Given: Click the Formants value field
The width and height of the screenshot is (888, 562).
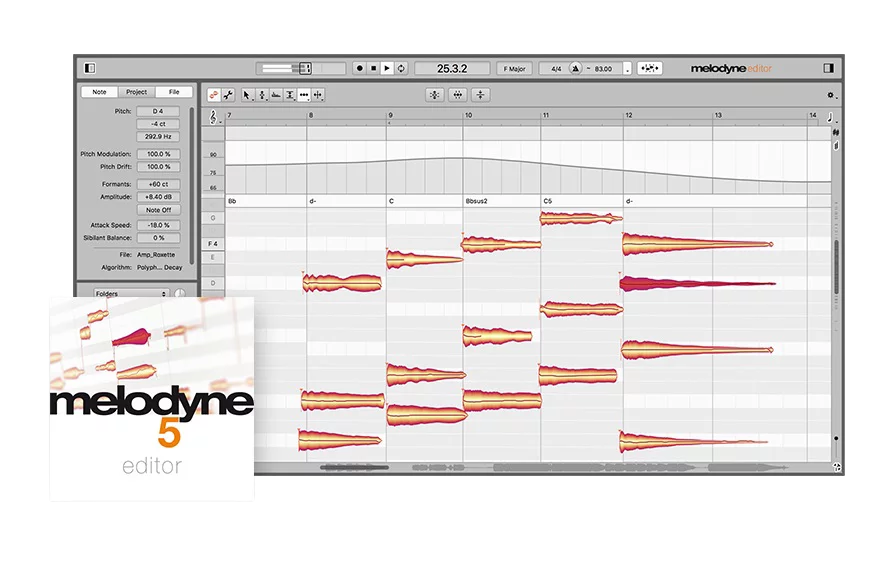Looking at the screenshot, I should pyautogui.click(x=158, y=184).
